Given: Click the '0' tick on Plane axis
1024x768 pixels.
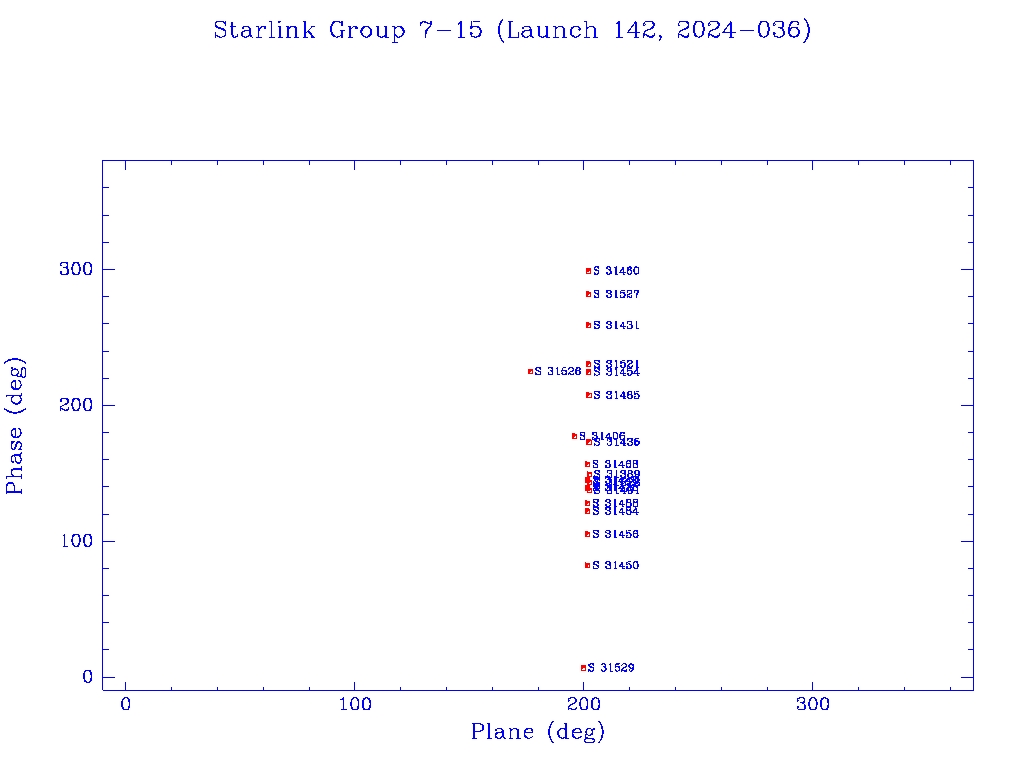Looking at the screenshot, I should click(x=125, y=705).
